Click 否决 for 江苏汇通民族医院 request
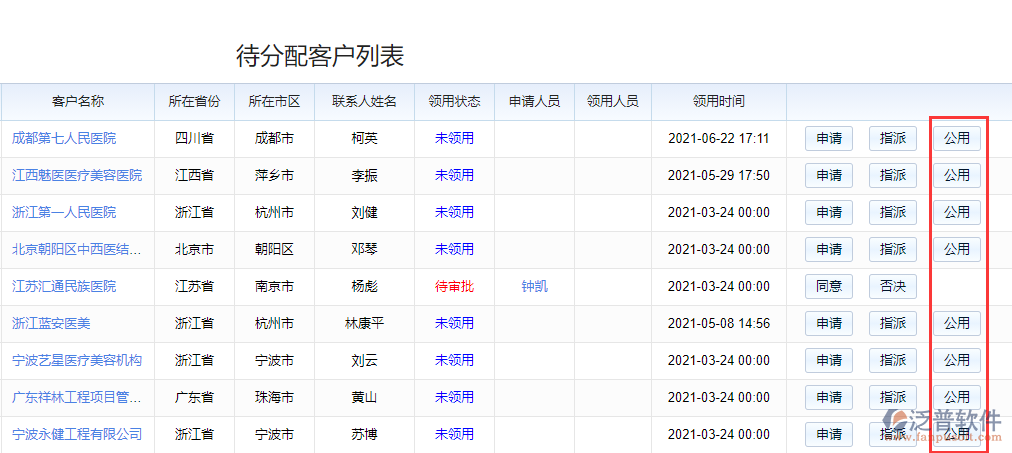Screen dimensions: 1012x453 [892, 286]
